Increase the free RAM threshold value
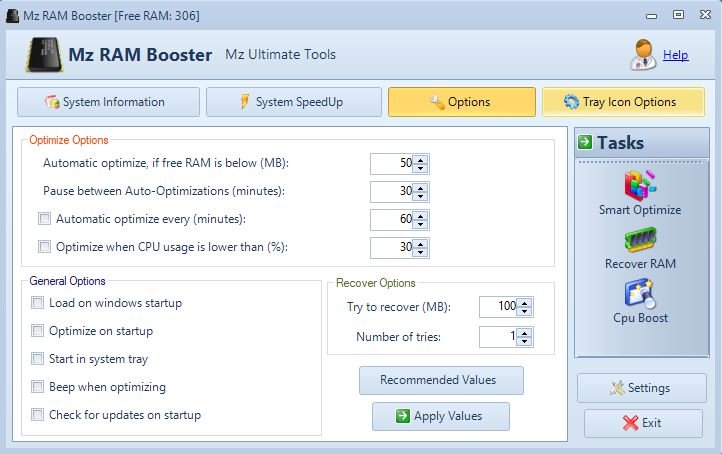The height and width of the screenshot is (454, 722). 420,159
